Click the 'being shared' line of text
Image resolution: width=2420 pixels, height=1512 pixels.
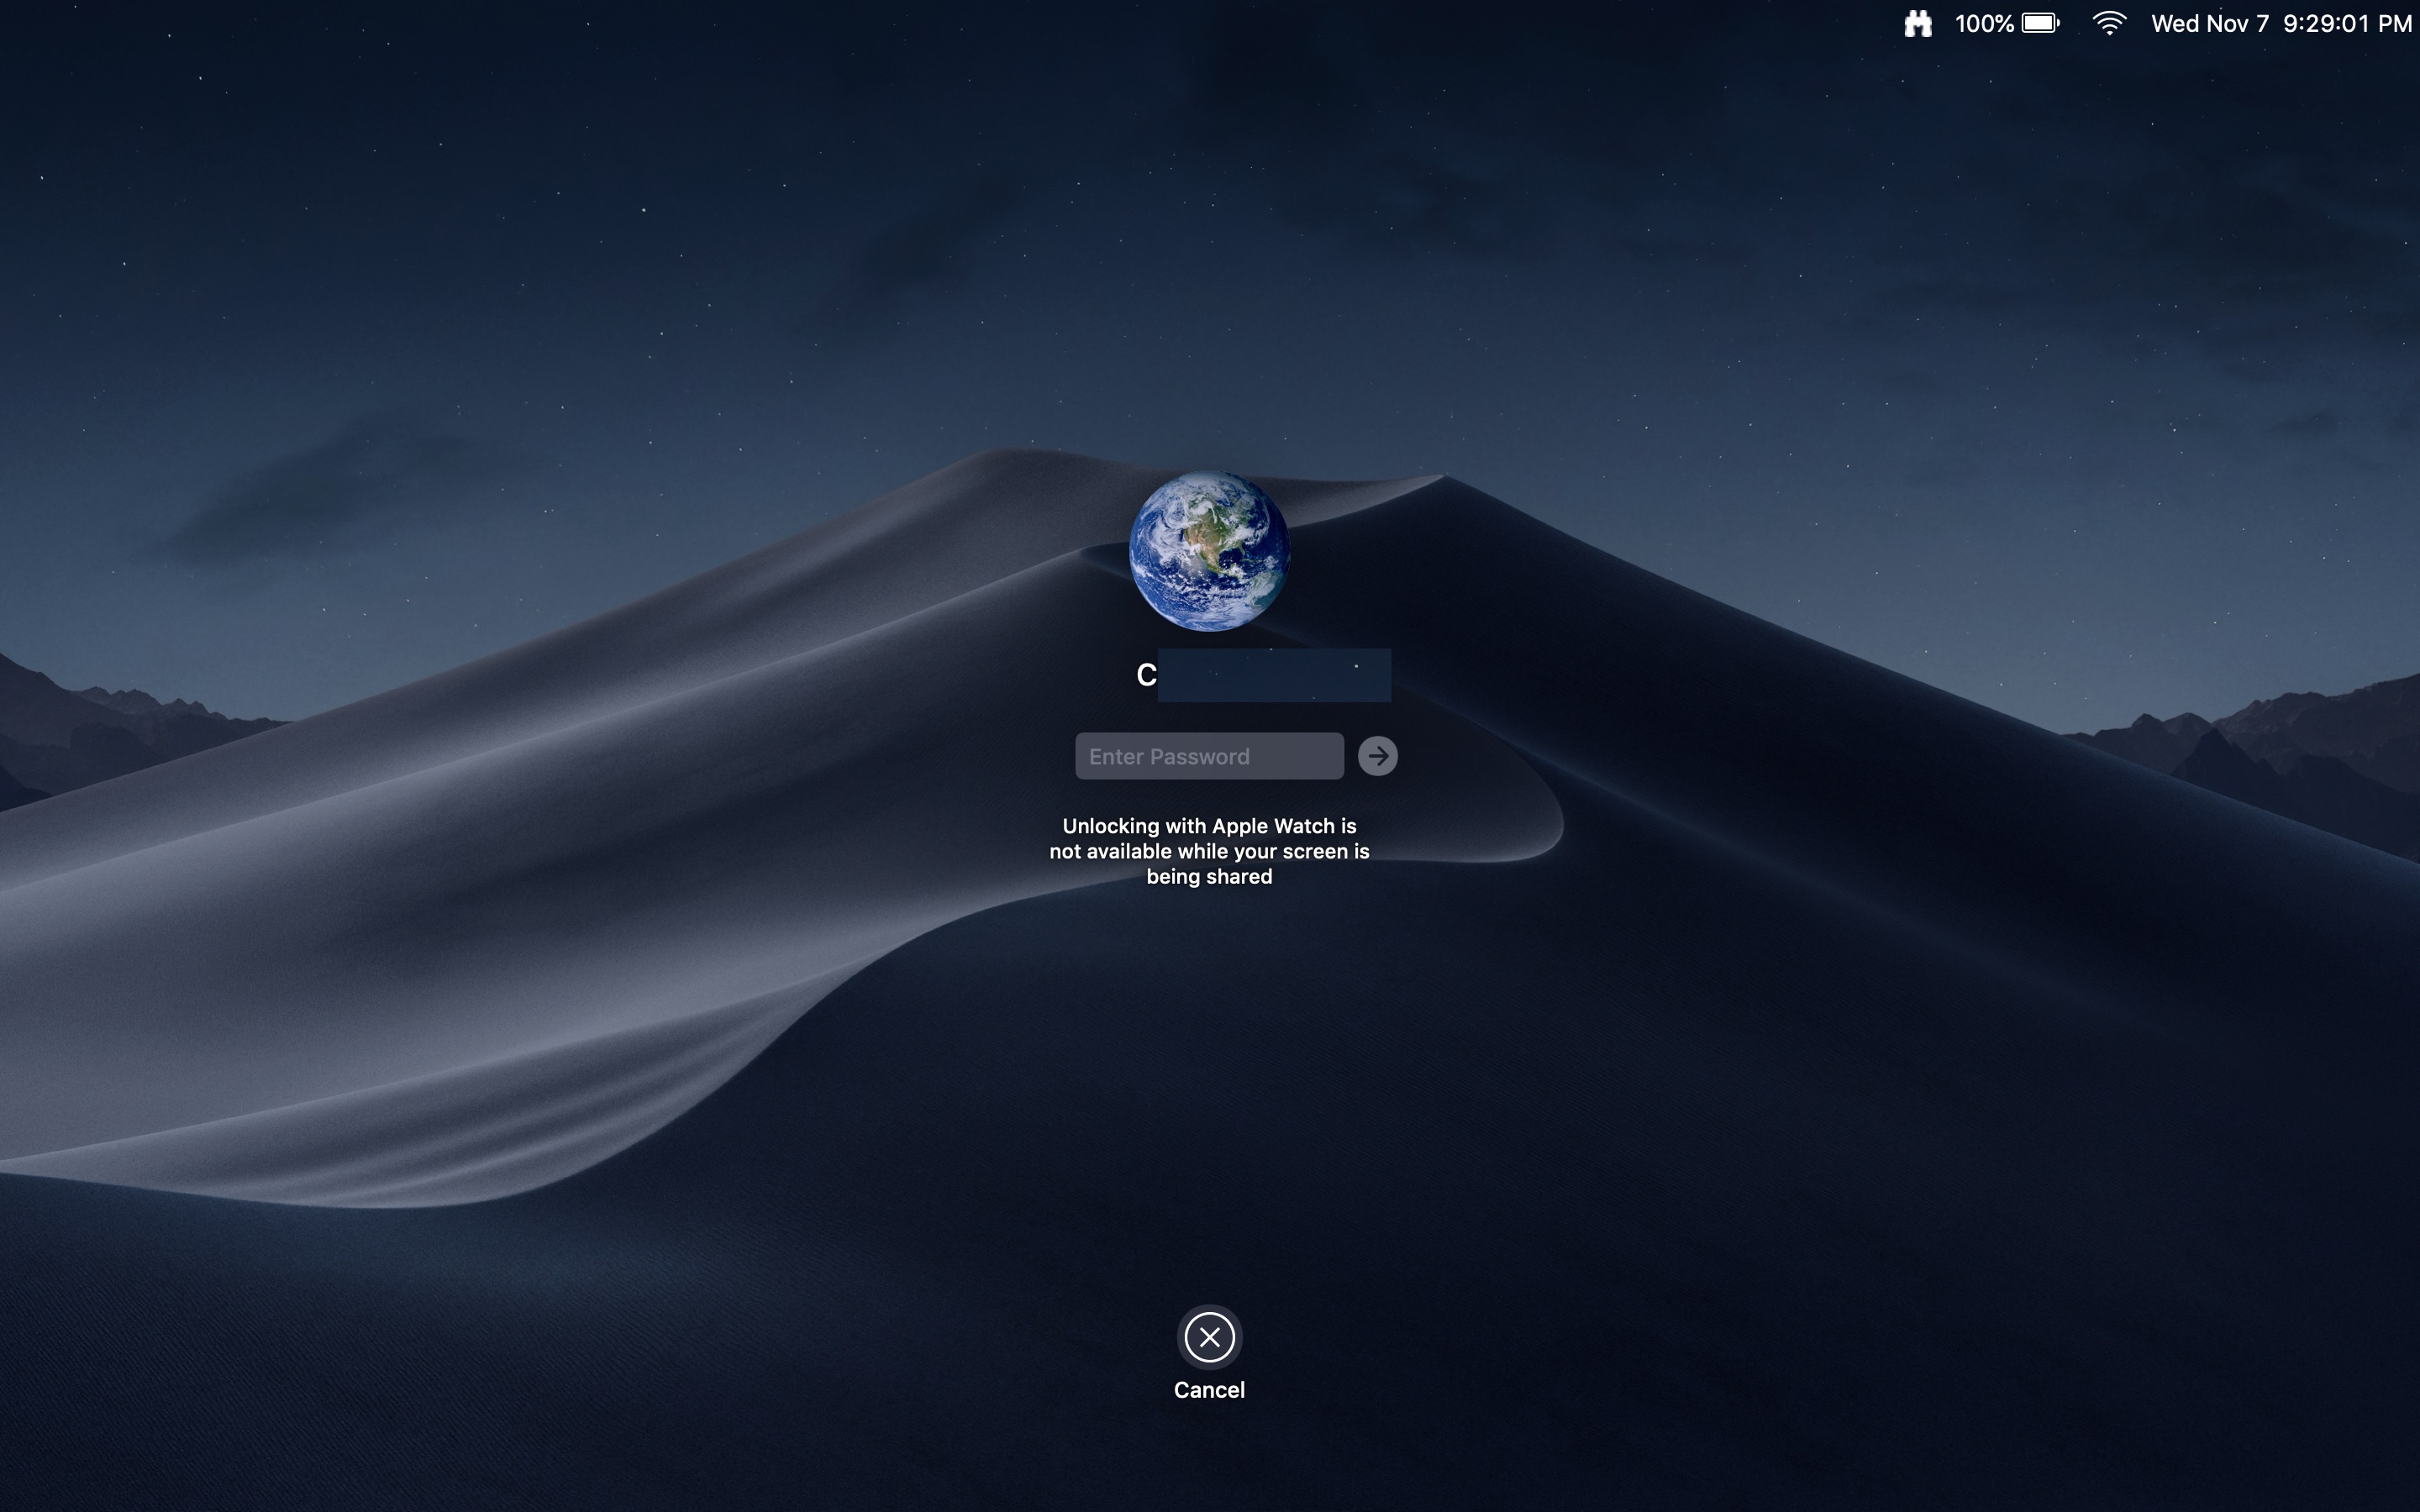tap(1209, 877)
